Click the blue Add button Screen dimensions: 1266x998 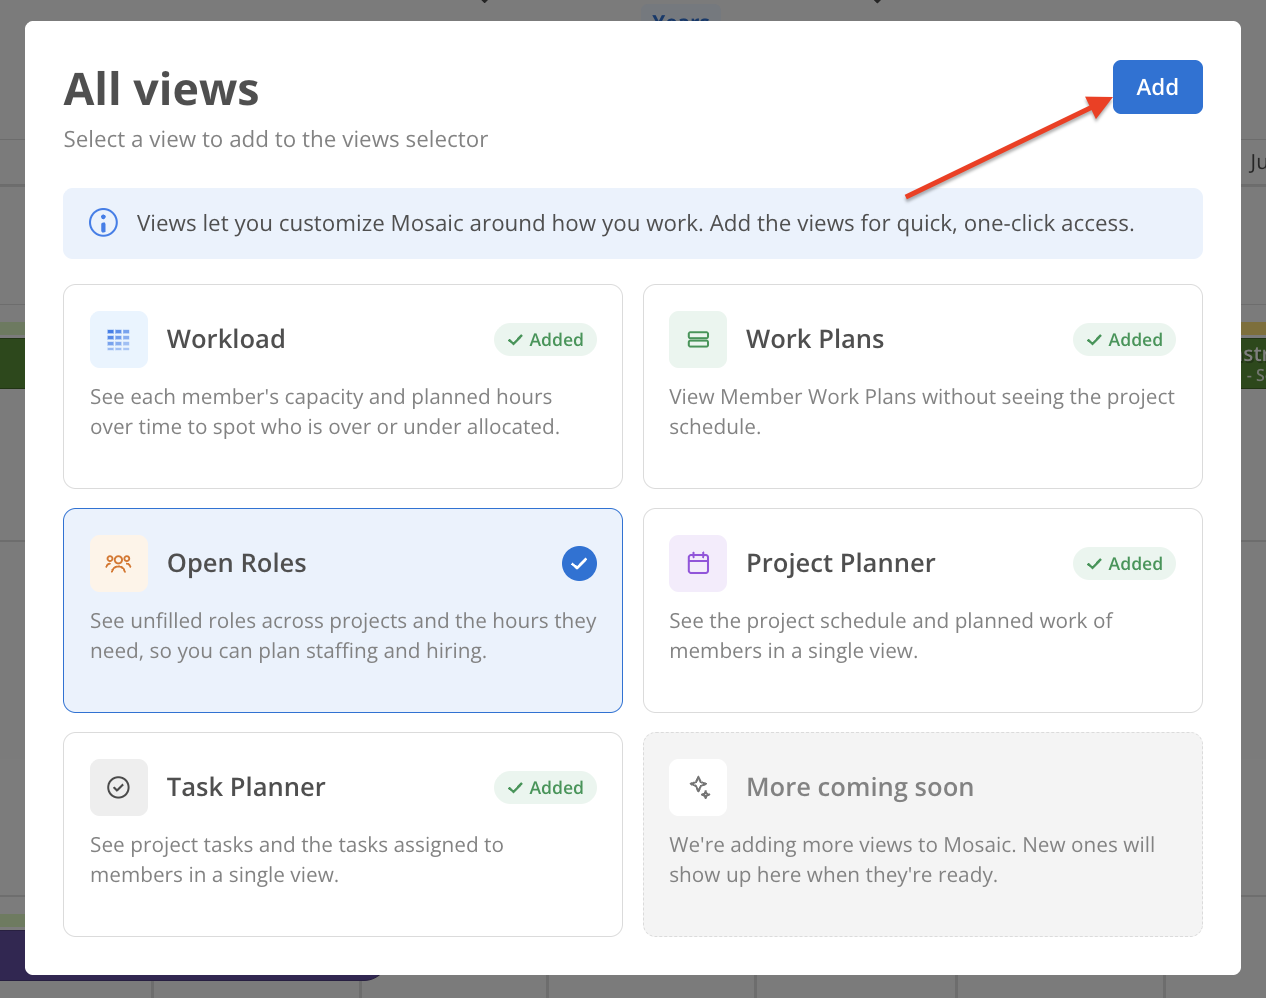coord(1157,87)
